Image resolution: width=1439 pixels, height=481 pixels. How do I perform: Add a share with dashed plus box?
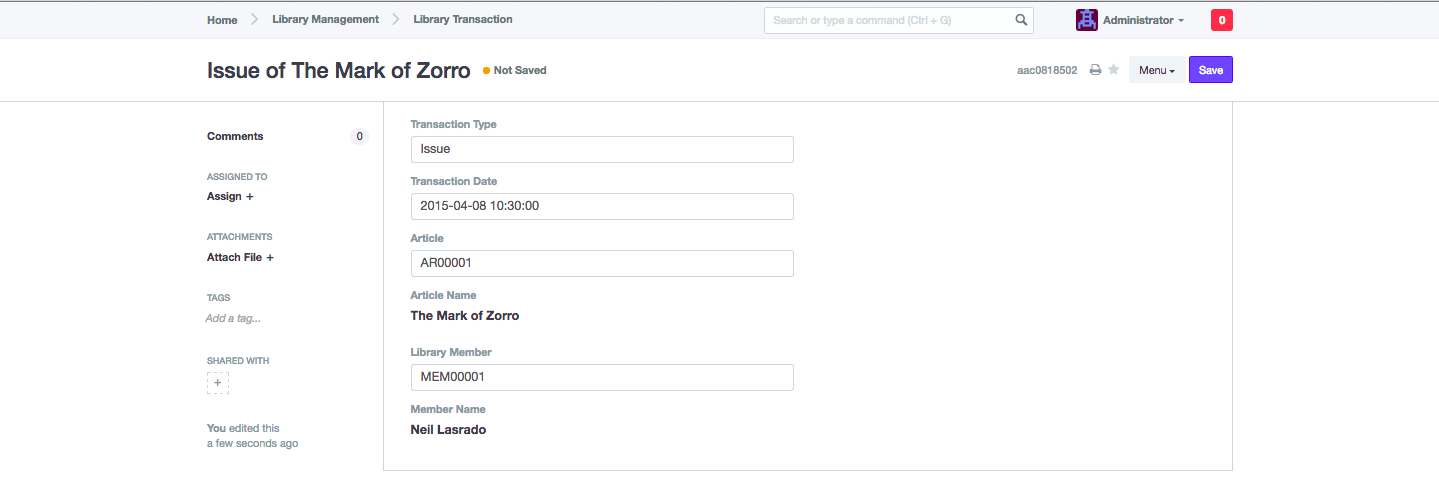pos(218,383)
